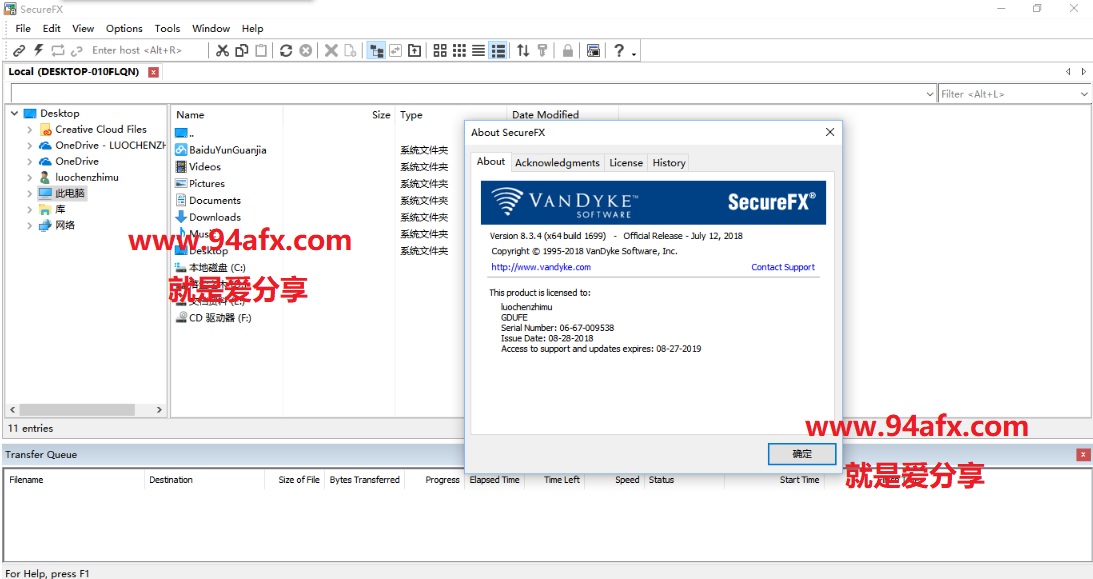
Task: Switch to the History tab
Action: [x=669, y=162]
